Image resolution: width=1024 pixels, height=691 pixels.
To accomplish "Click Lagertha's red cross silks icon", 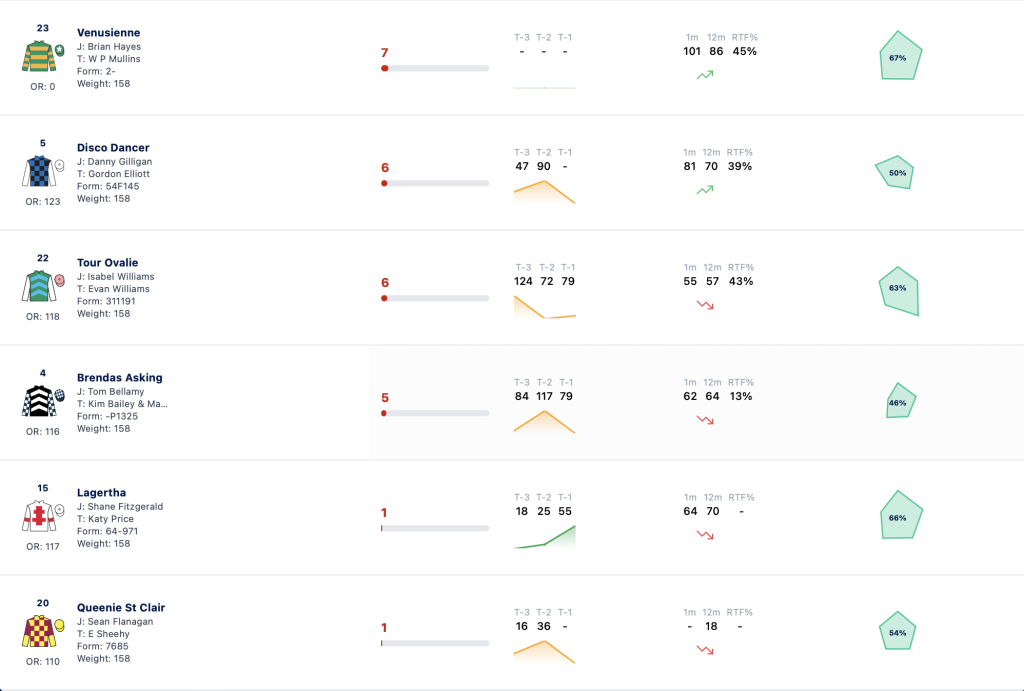I will click(42, 516).
